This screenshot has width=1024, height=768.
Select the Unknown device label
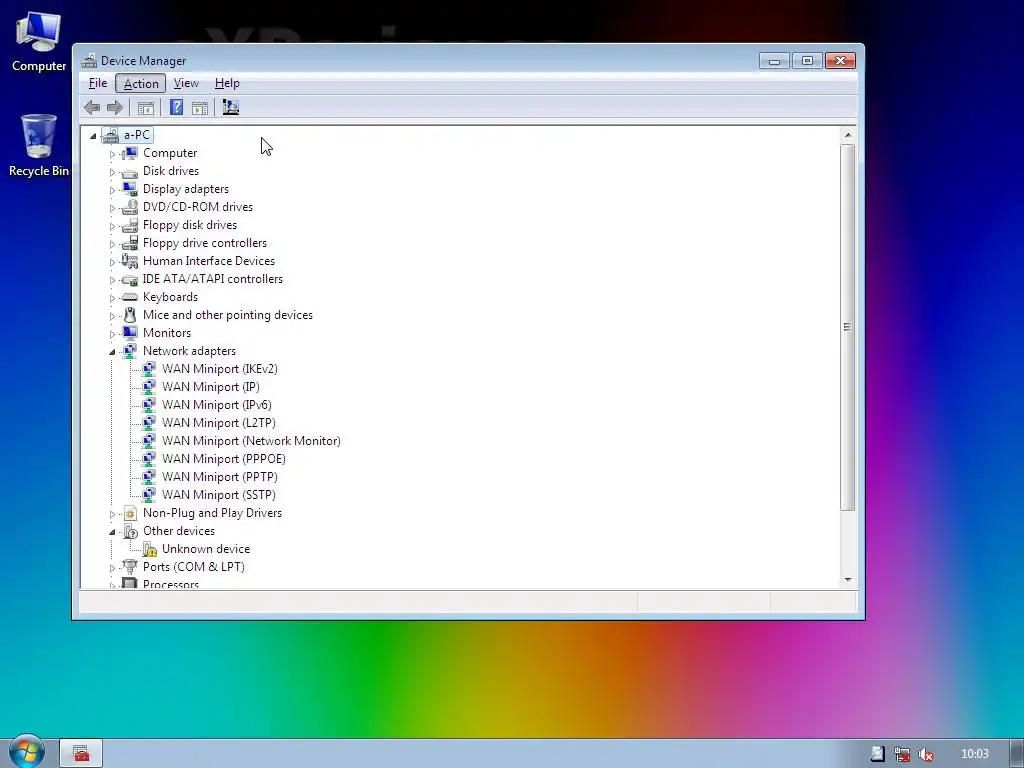(206, 549)
